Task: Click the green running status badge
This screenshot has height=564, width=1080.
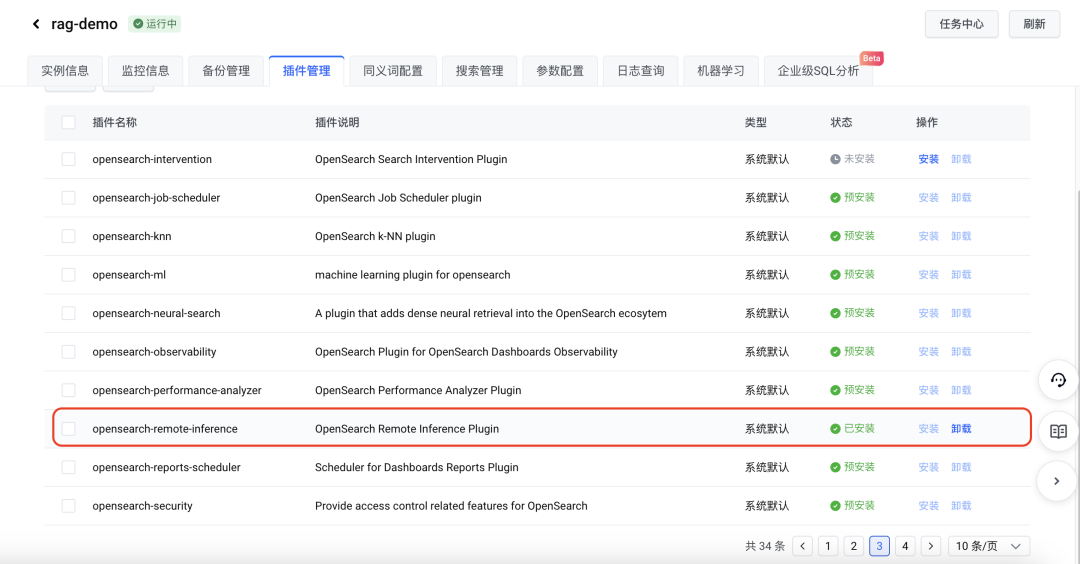Action: point(155,24)
